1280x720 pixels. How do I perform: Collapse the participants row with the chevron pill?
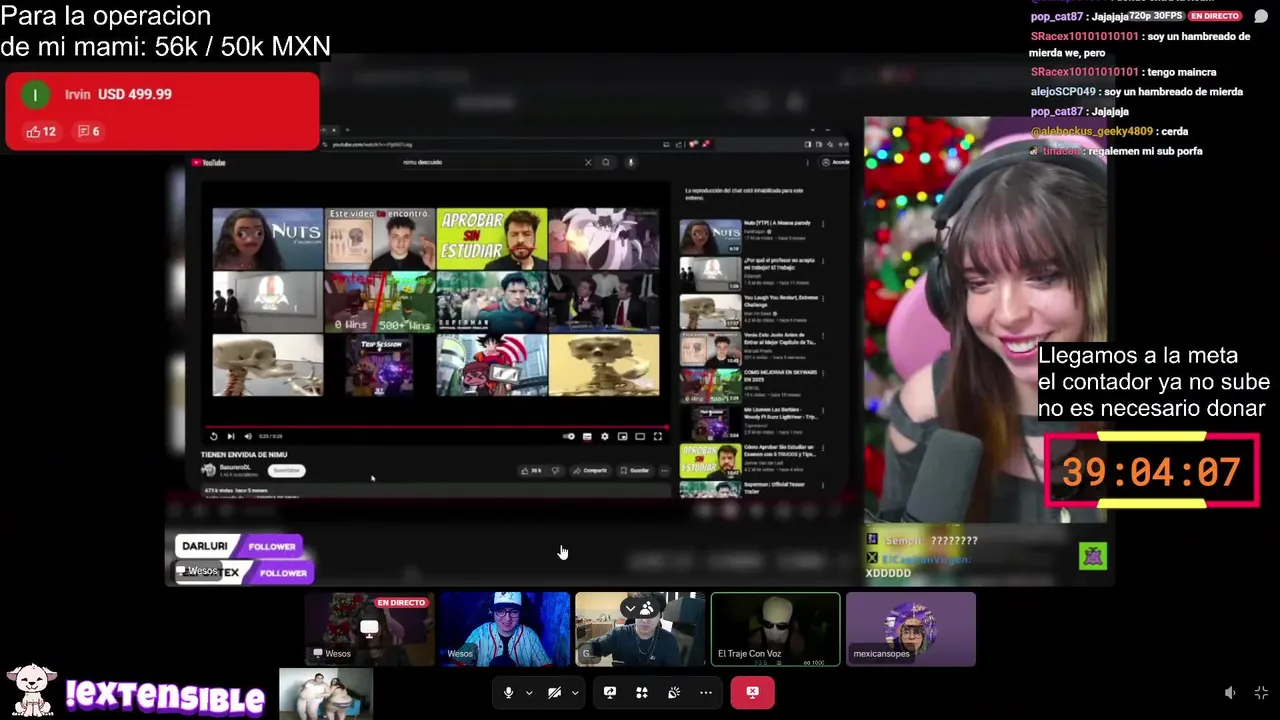640,607
